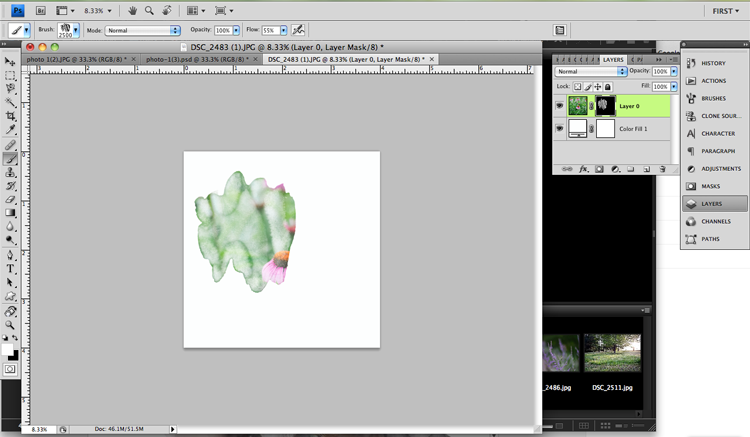
Task: Select the Move tool
Action: point(11,62)
